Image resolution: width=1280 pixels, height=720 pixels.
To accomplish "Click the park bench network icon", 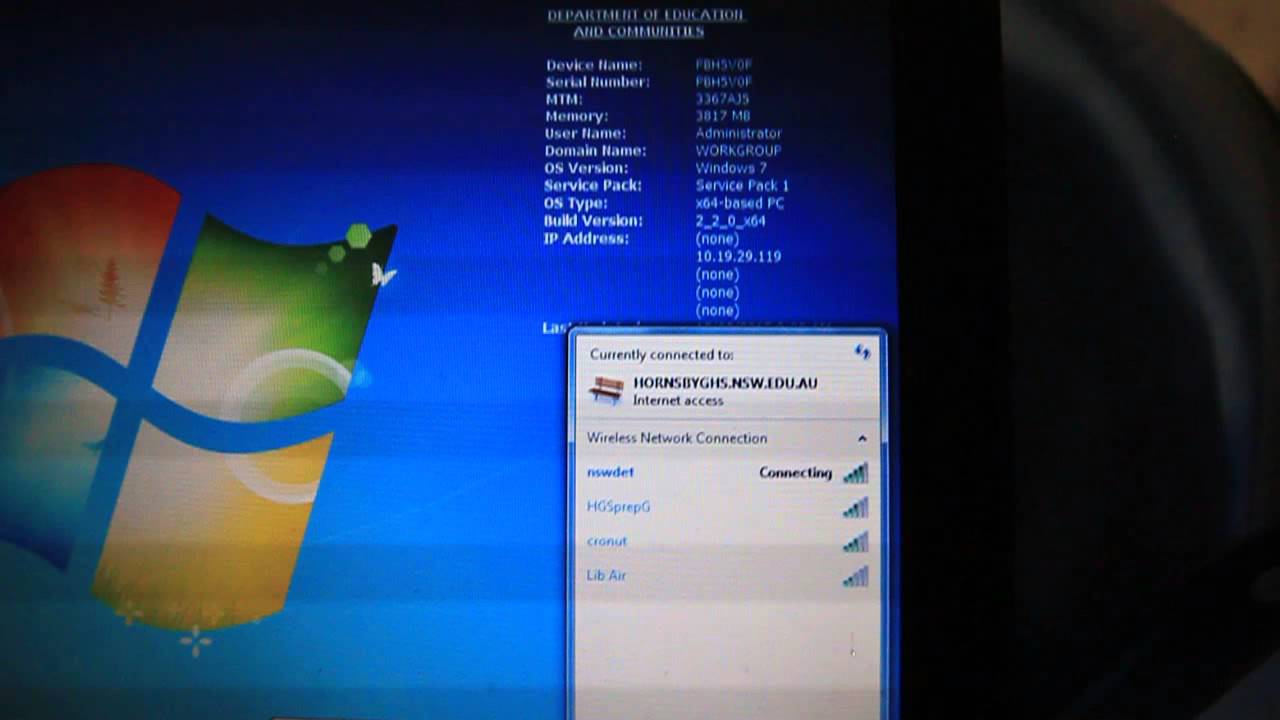I will pos(606,390).
